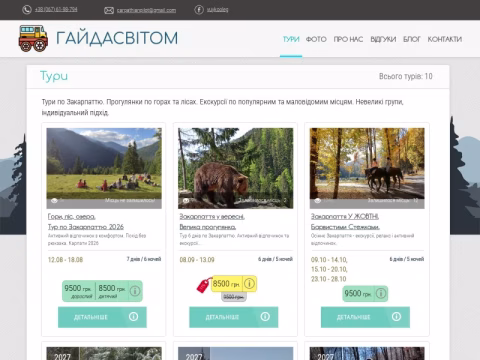This screenshot has height=360, width=480.
Task: Click eye views icon on mountain meadow photo
Action: (54, 200)
